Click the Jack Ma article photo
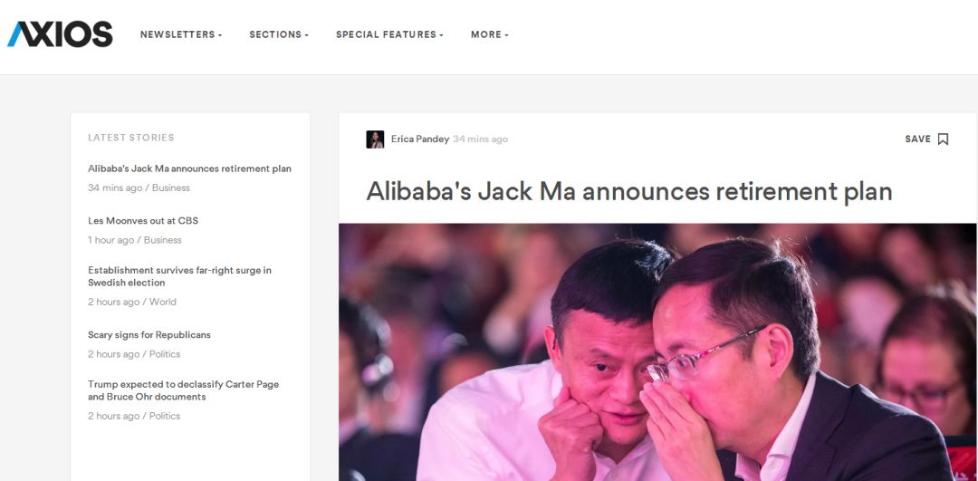Image resolution: width=978 pixels, height=481 pixels. 658,352
